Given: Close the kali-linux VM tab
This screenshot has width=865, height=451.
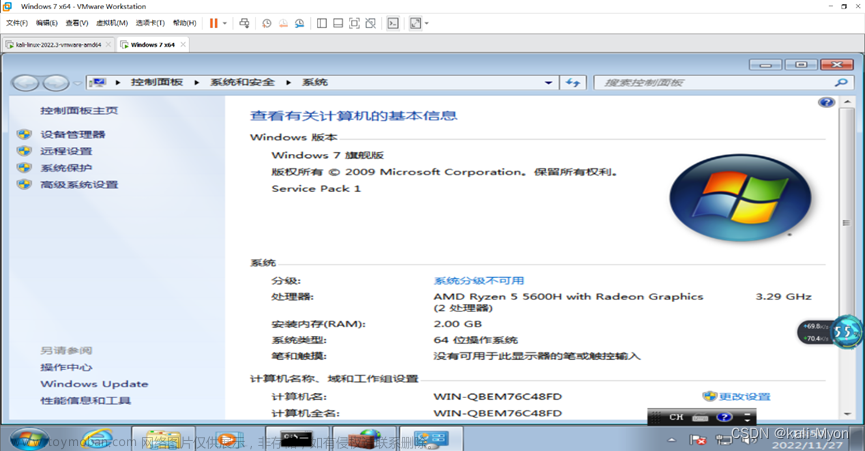Looking at the screenshot, I should tap(108, 45).
